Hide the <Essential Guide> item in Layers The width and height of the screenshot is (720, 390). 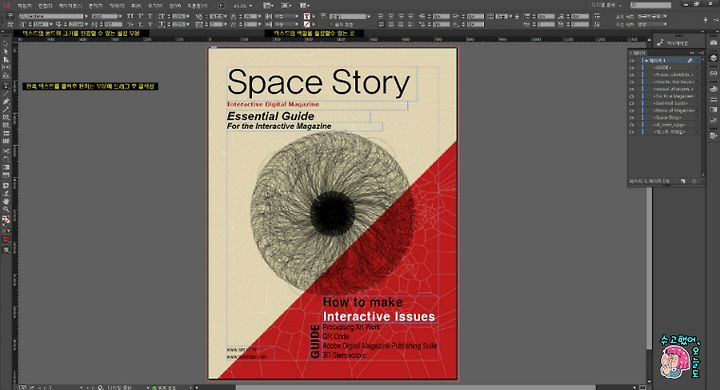coord(632,103)
